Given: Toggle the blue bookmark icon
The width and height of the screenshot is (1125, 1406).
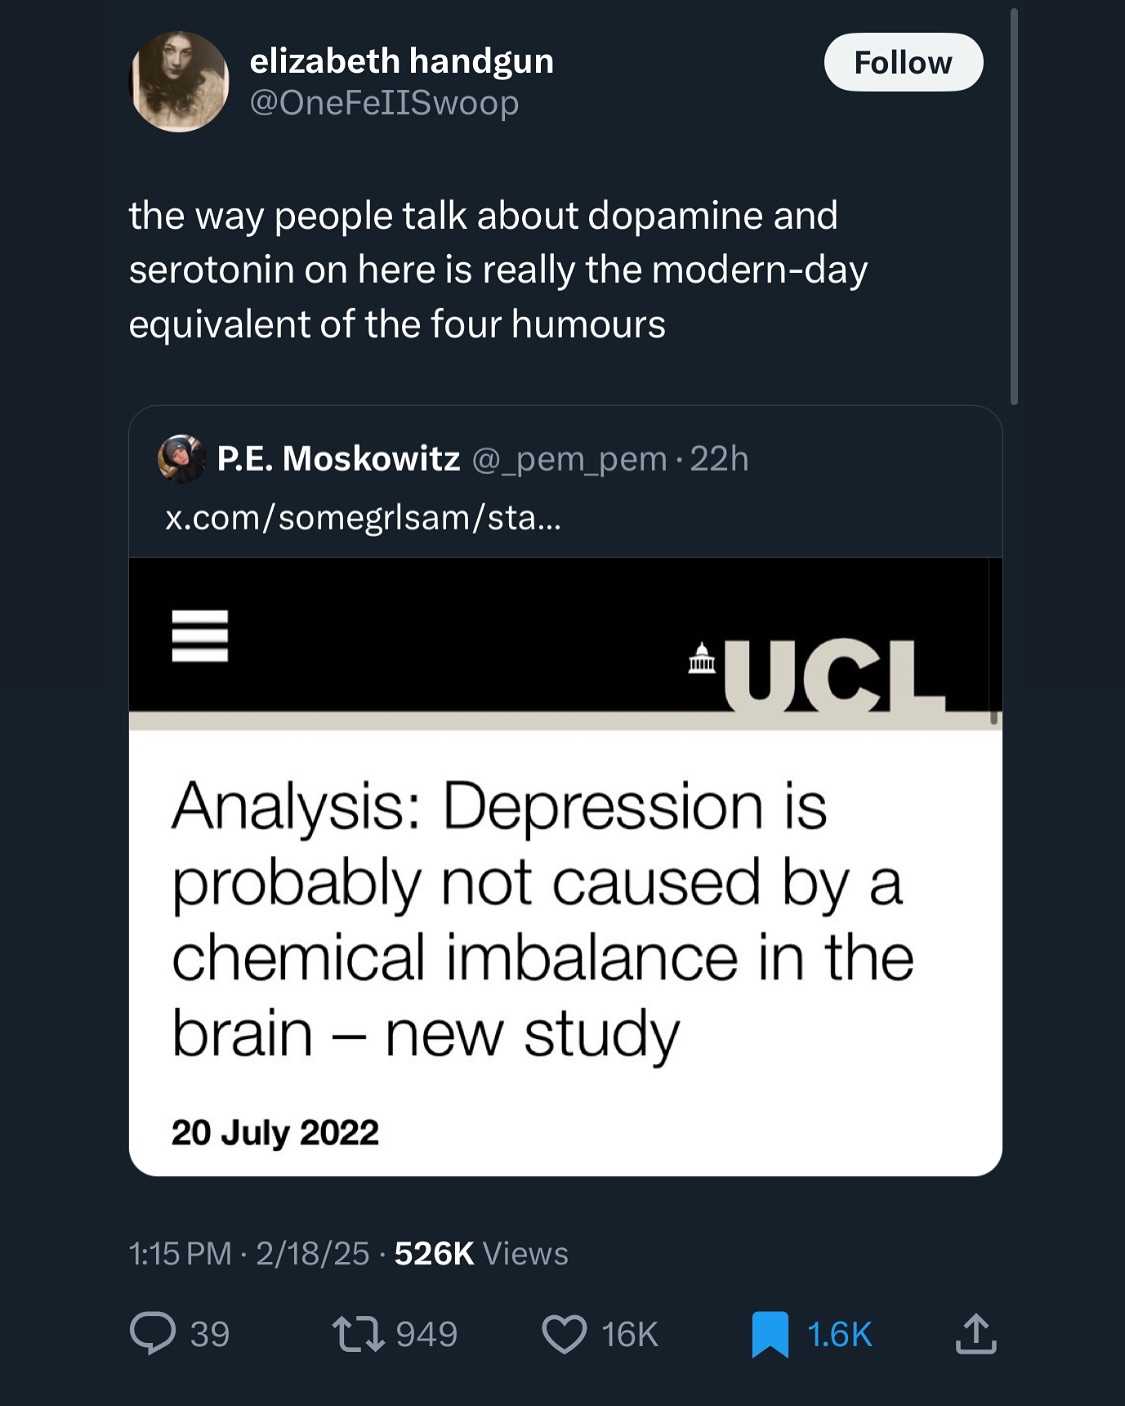Looking at the screenshot, I should 770,1334.
